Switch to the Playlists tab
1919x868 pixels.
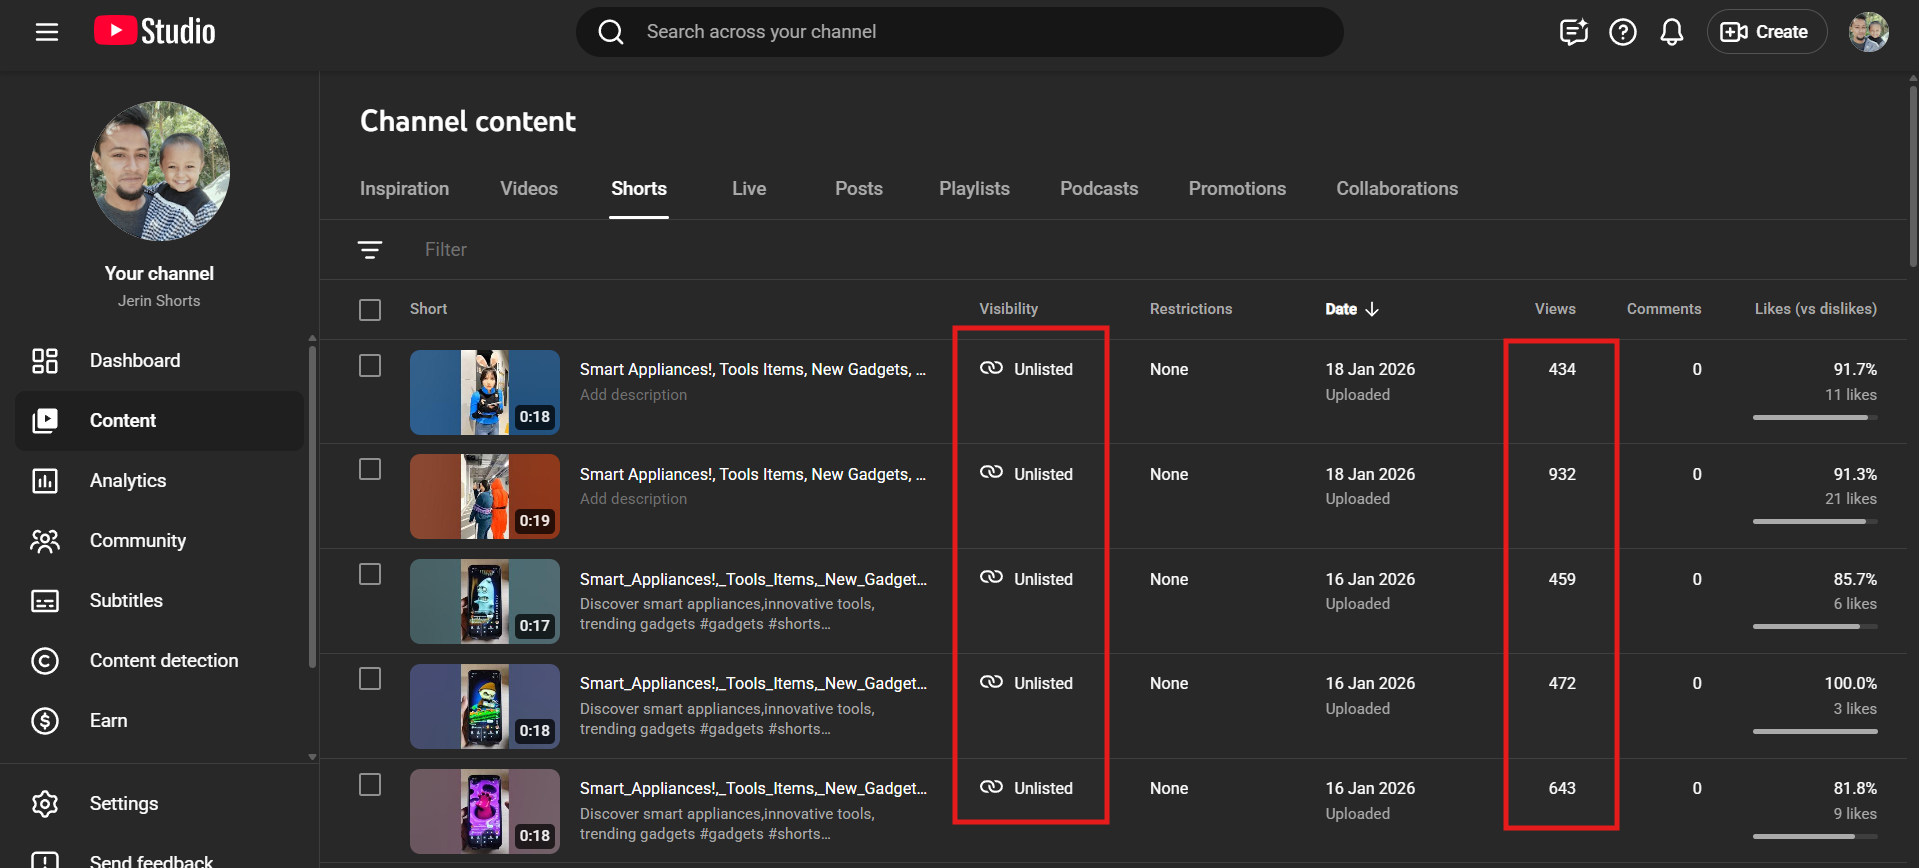click(x=973, y=189)
